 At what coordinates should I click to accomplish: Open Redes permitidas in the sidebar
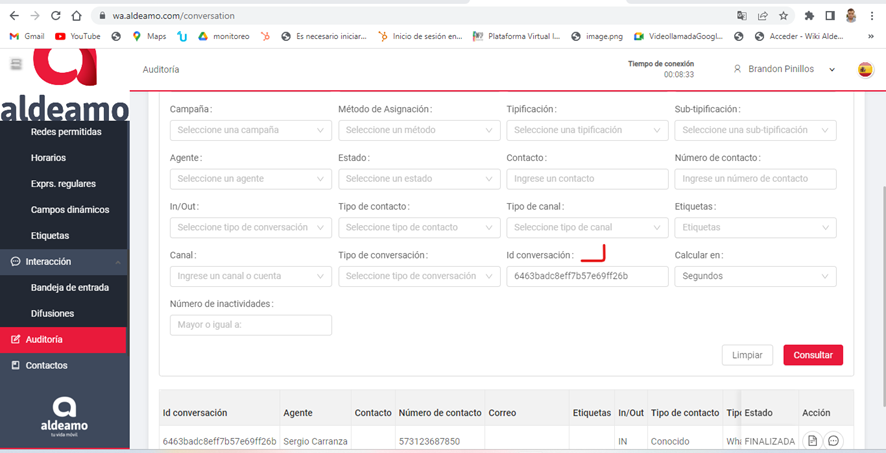66,132
